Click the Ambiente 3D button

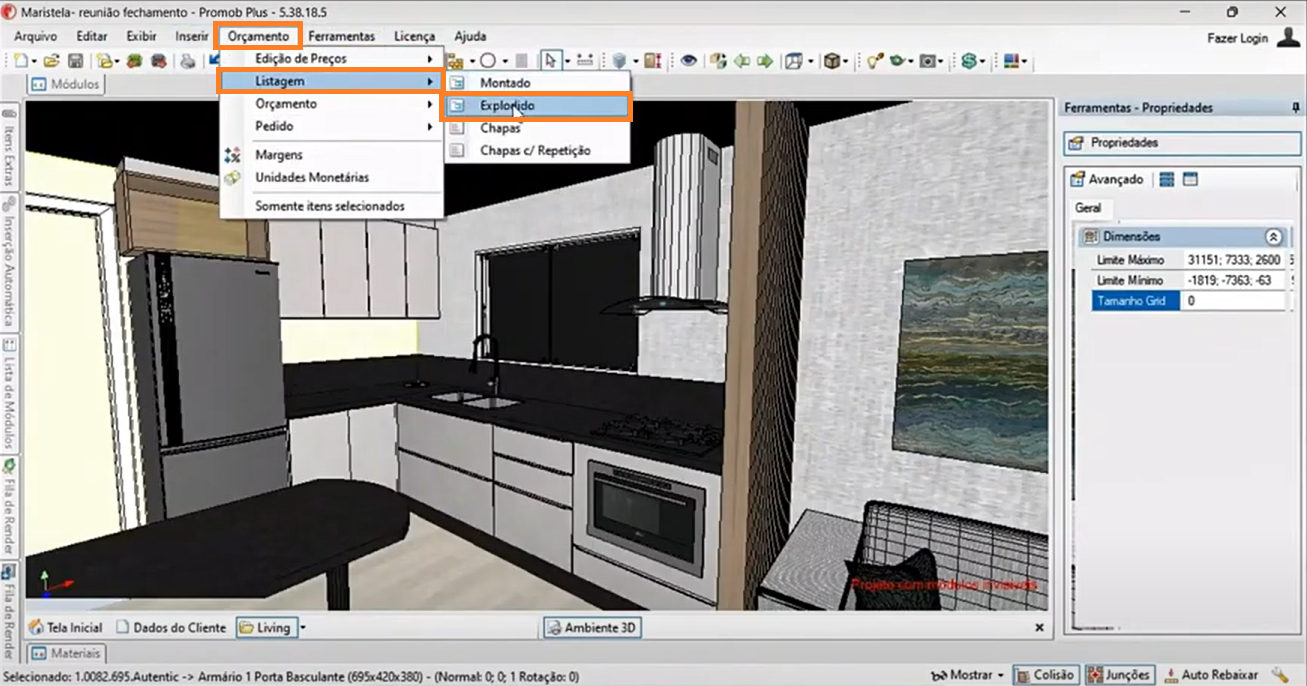(592, 628)
